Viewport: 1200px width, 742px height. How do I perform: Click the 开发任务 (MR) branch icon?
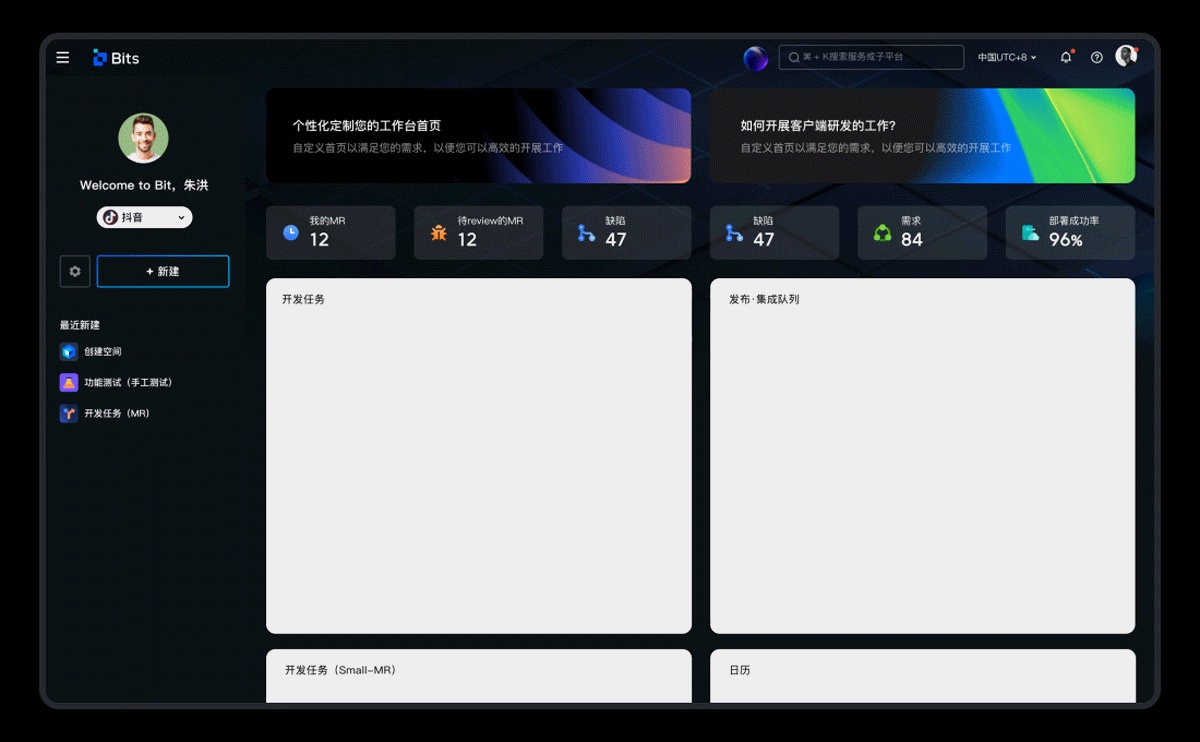pyautogui.click(x=68, y=413)
